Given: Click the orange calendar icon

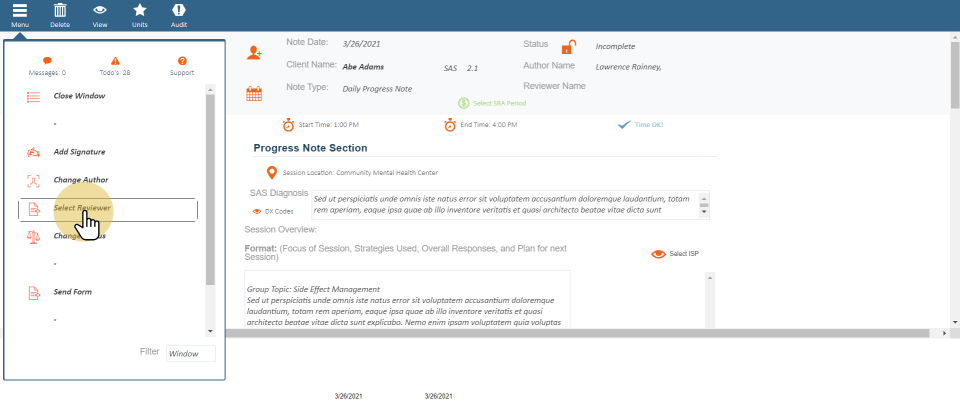Looking at the screenshot, I should pos(254,93).
